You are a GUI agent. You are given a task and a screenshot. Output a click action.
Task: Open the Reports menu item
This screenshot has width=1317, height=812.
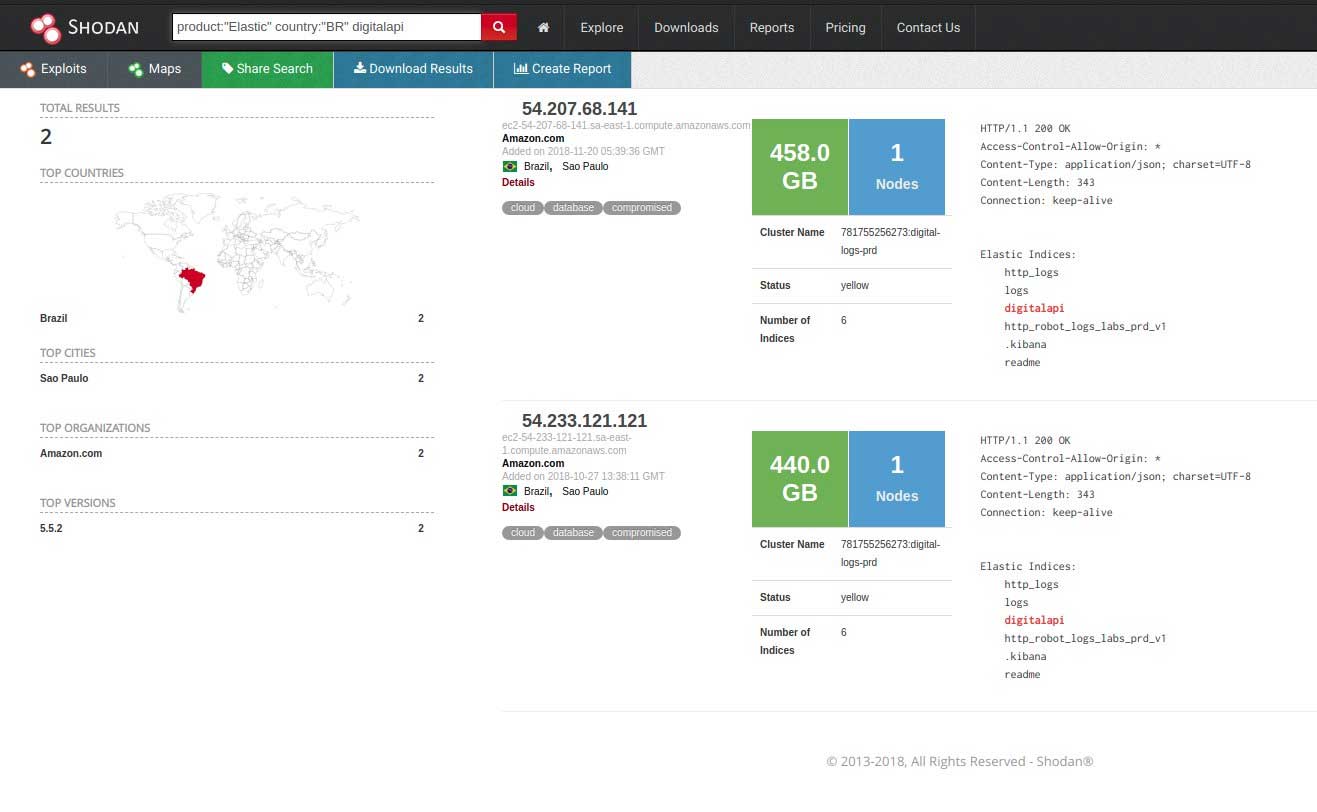pyautogui.click(x=771, y=28)
